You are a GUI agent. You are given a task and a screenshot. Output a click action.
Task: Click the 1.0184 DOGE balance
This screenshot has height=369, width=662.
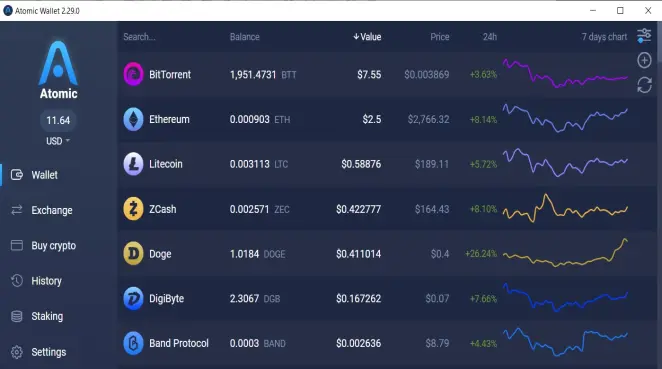(258, 254)
